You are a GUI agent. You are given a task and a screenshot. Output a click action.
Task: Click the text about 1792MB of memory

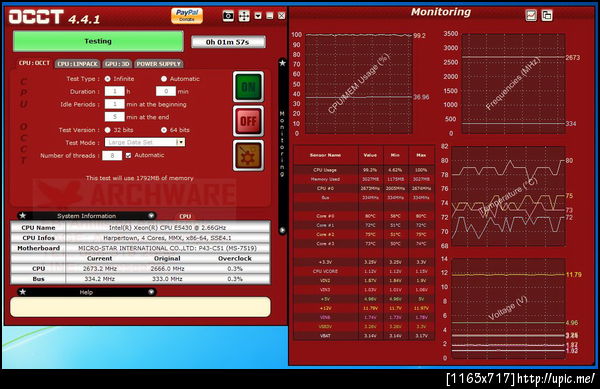(x=140, y=178)
